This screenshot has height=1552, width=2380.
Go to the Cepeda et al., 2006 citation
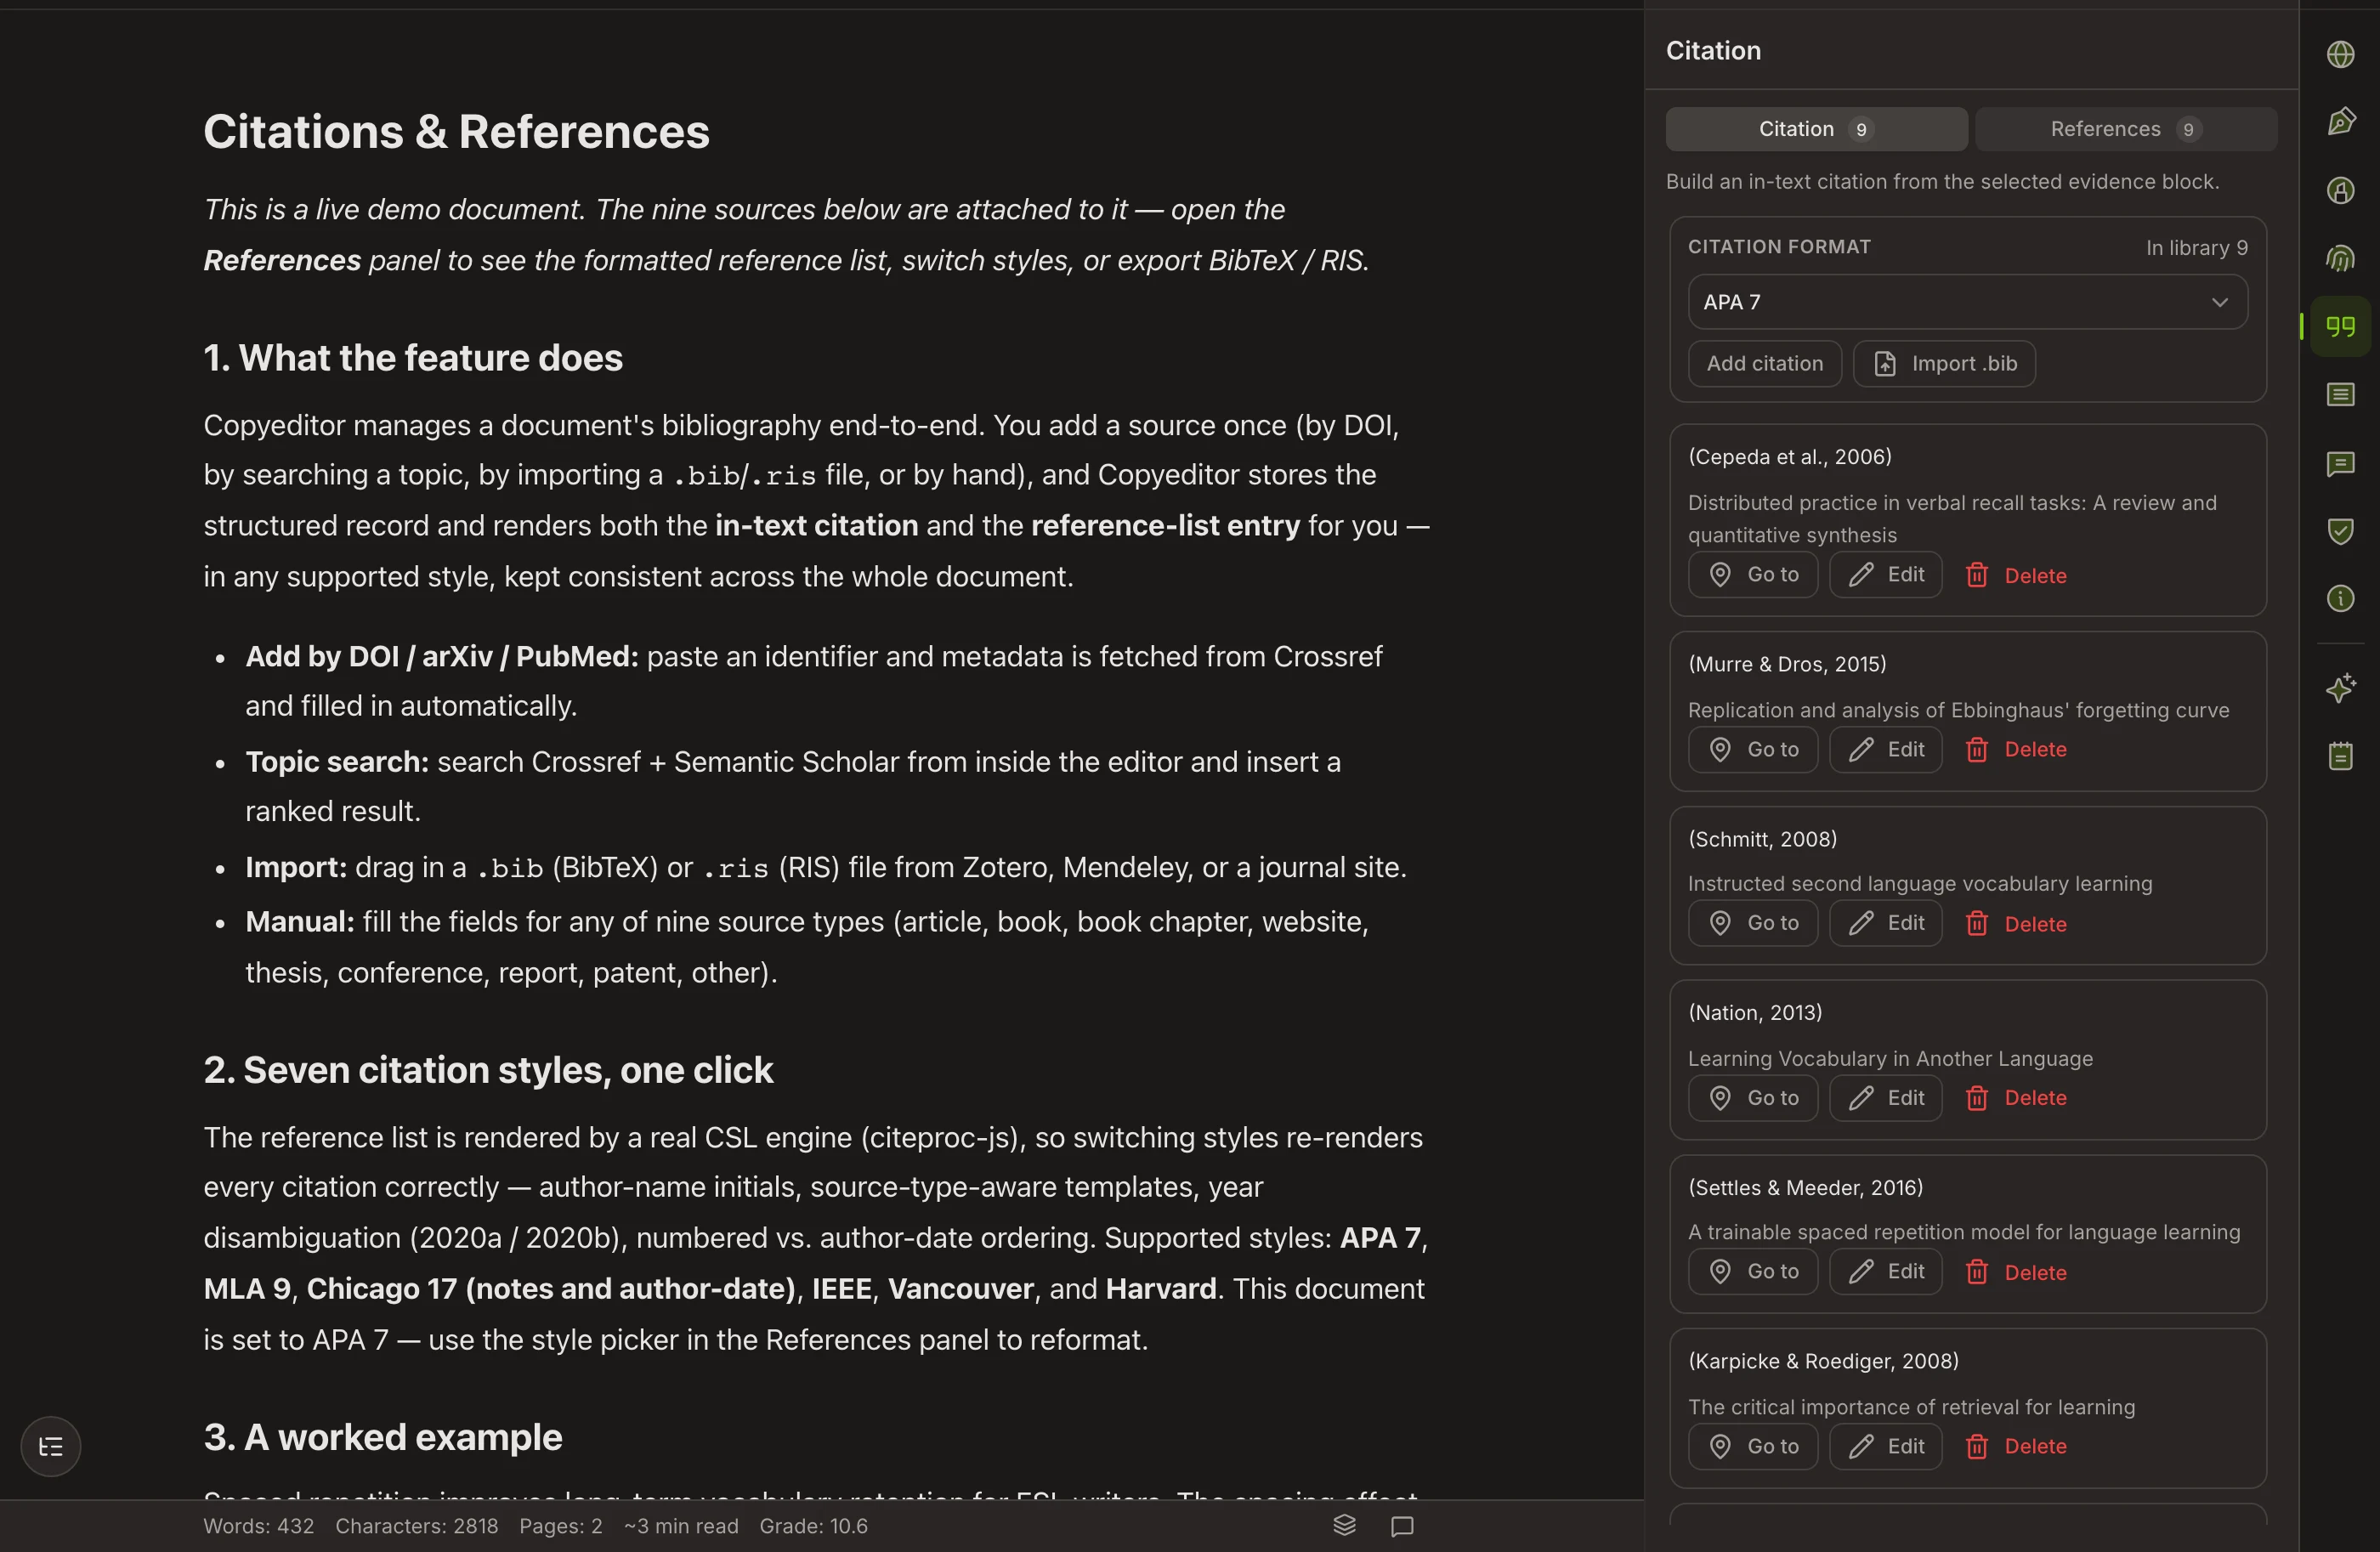coord(1752,574)
